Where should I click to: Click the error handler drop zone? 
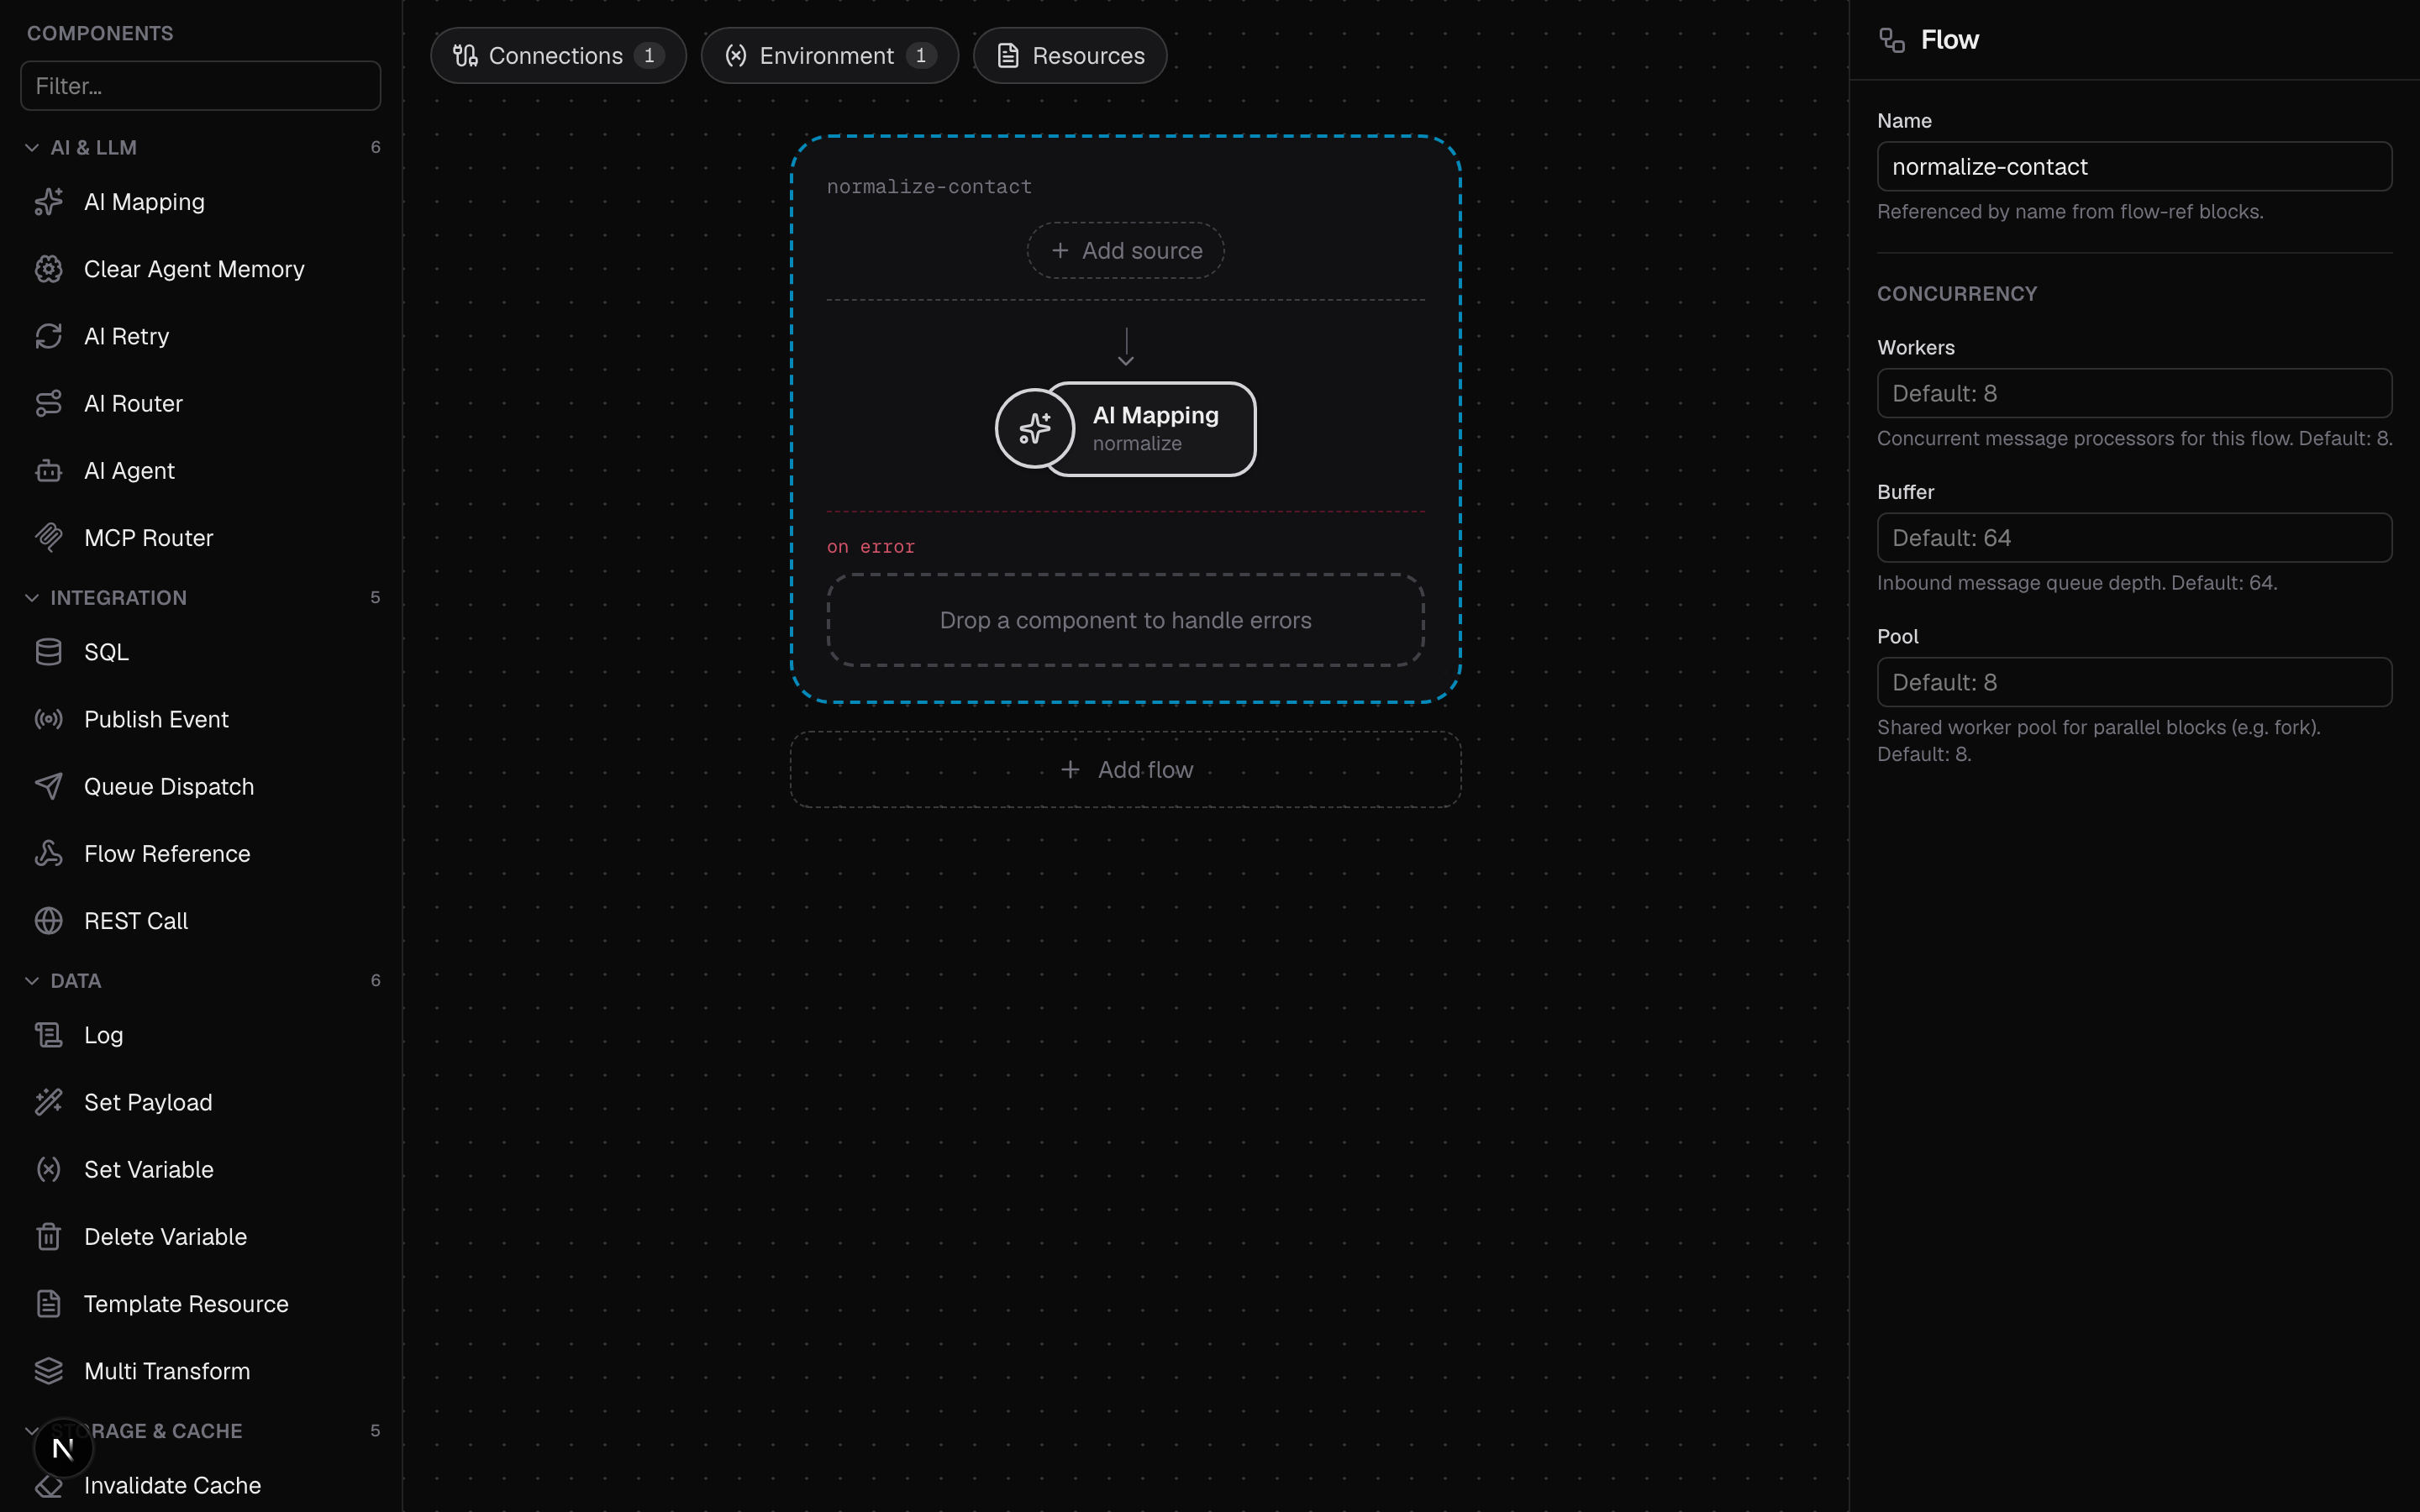[x=1125, y=620]
